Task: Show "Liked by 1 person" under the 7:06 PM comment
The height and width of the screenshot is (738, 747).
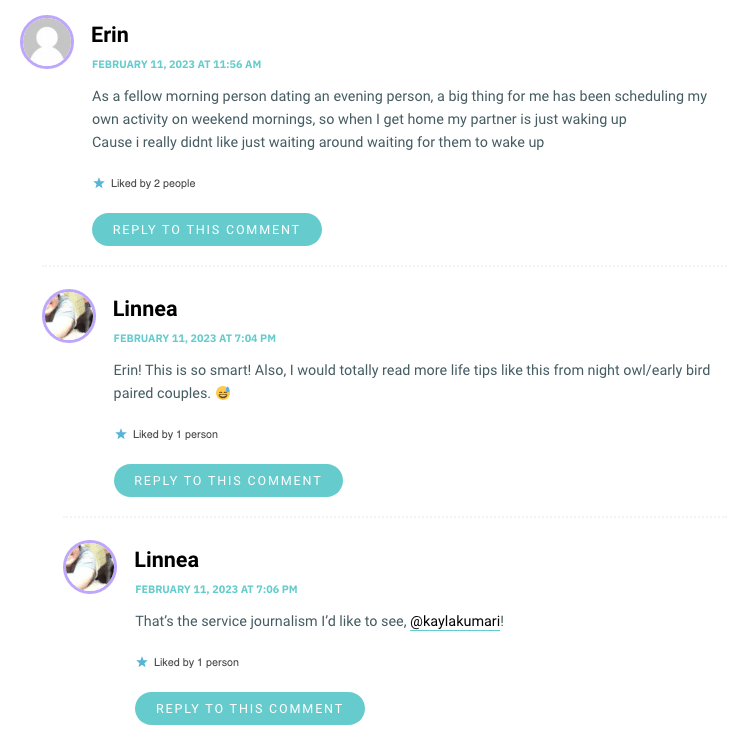Action: tap(196, 663)
